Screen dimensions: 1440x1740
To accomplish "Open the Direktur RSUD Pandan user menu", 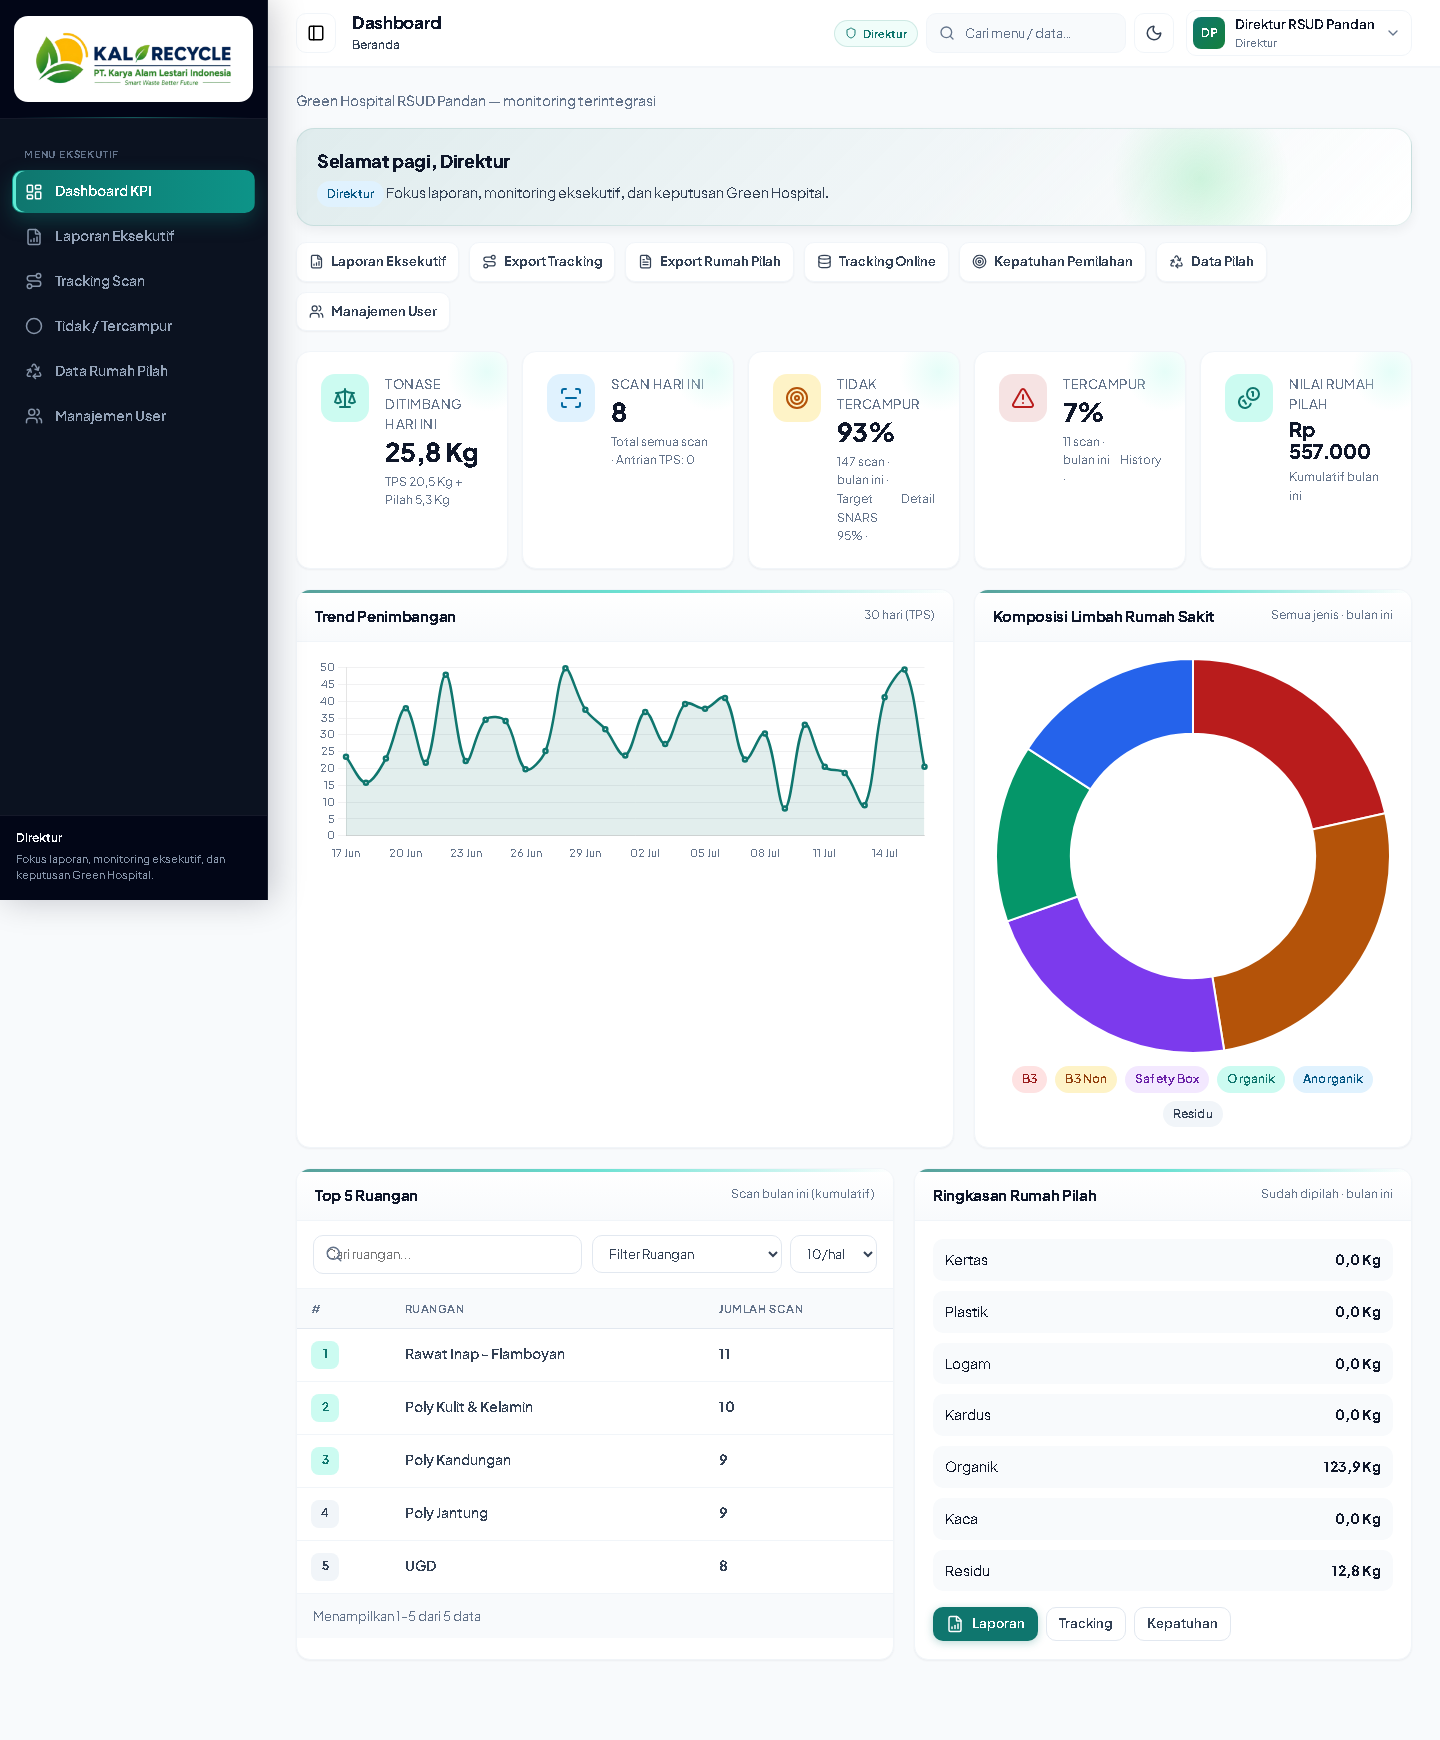I will [x=1298, y=33].
